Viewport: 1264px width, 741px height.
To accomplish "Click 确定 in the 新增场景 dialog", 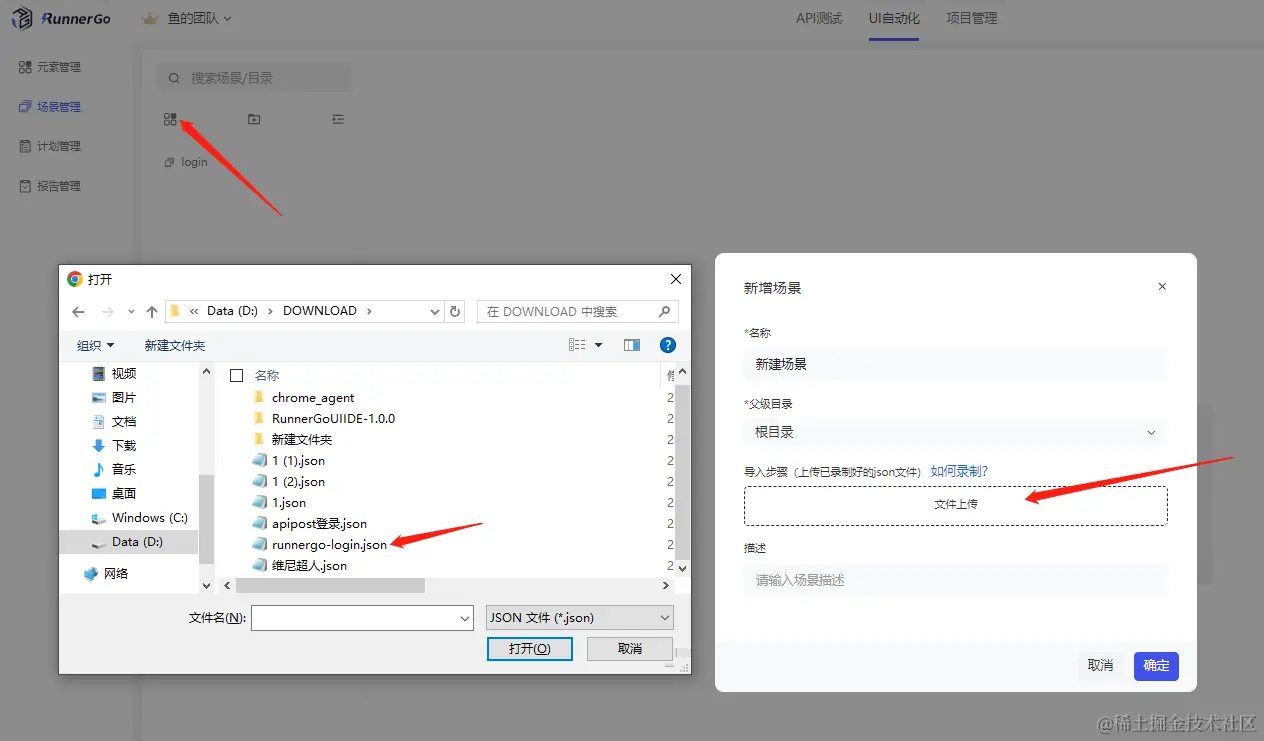I will [x=1156, y=666].
